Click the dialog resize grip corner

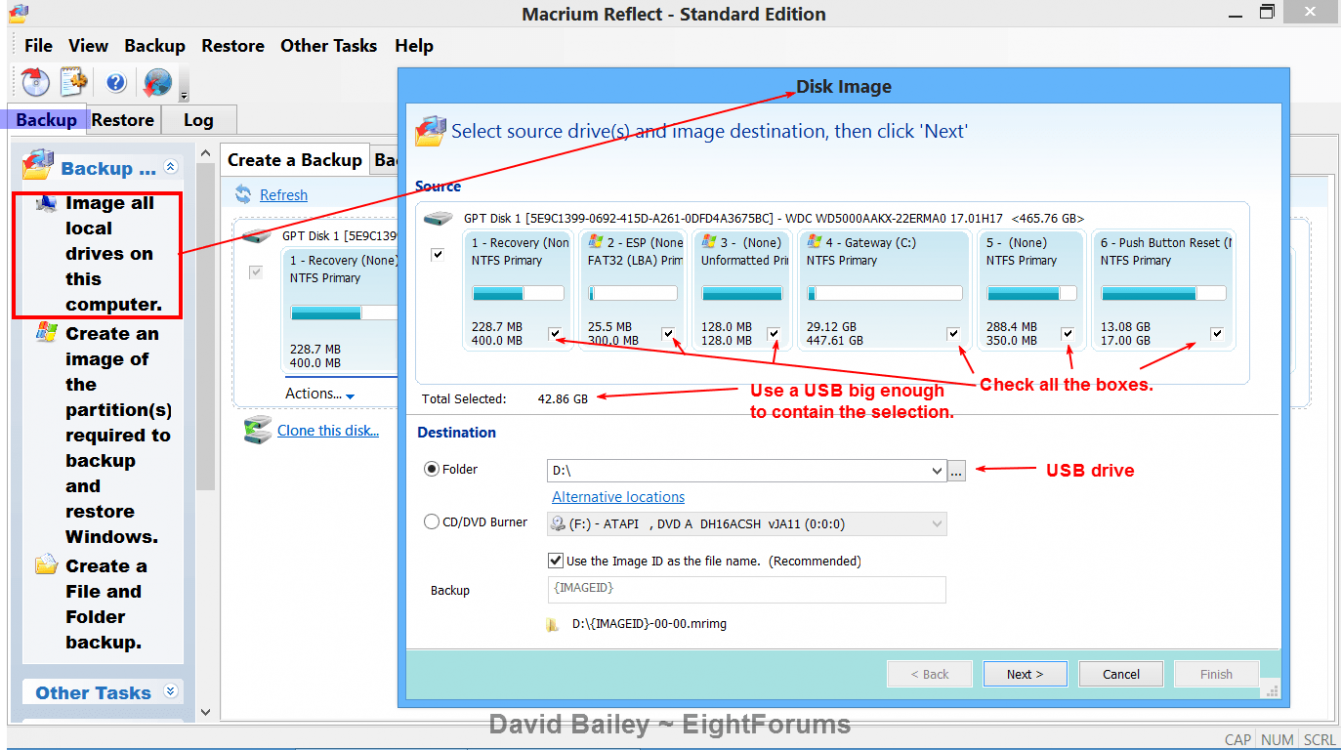tap(1272, 690)
